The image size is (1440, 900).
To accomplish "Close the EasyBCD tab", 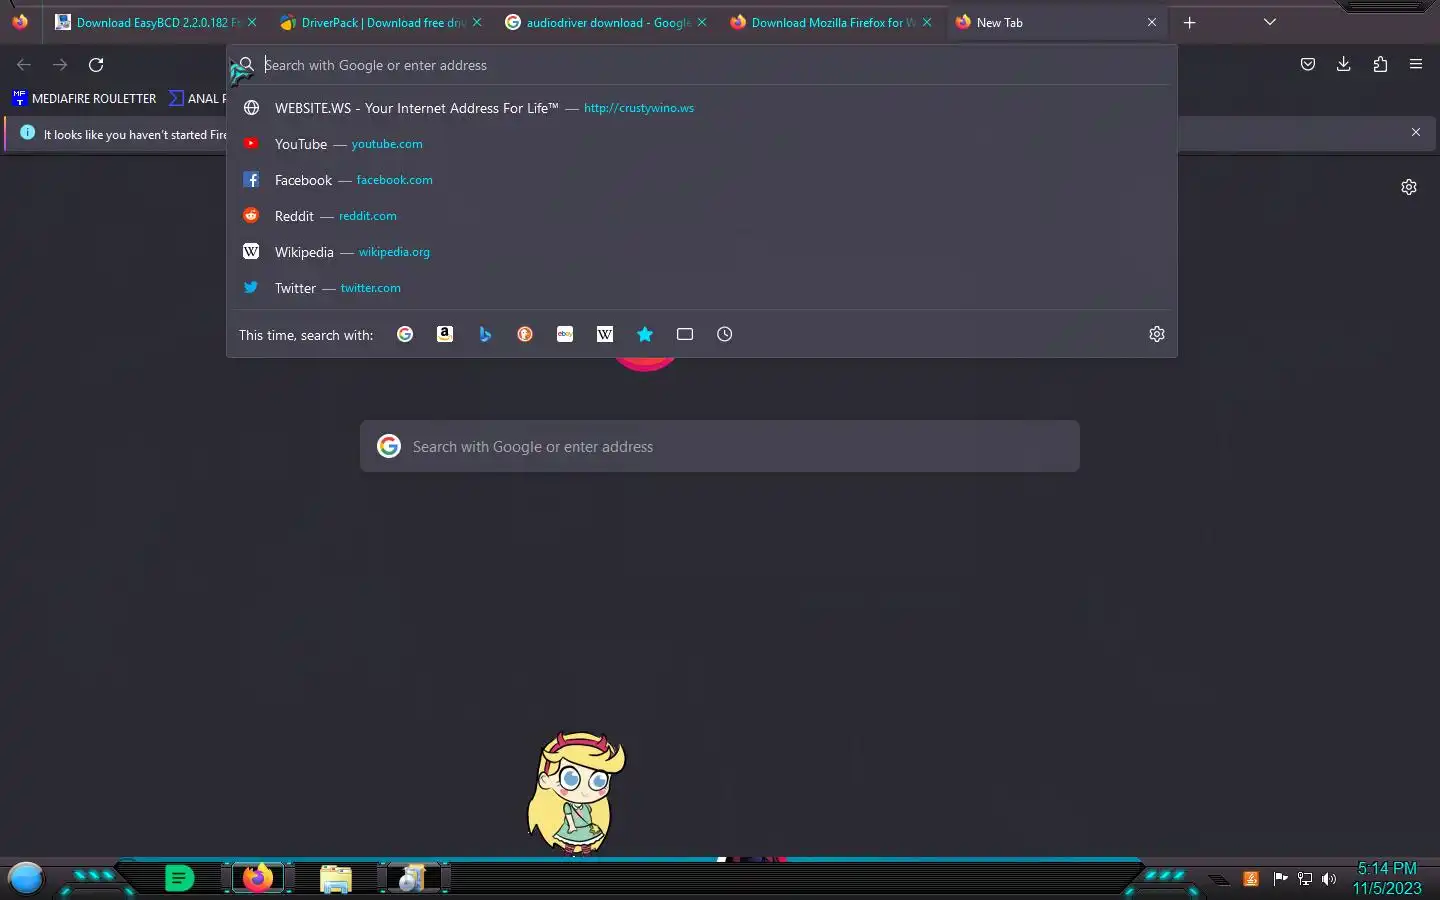I will [x=252, y=22].
